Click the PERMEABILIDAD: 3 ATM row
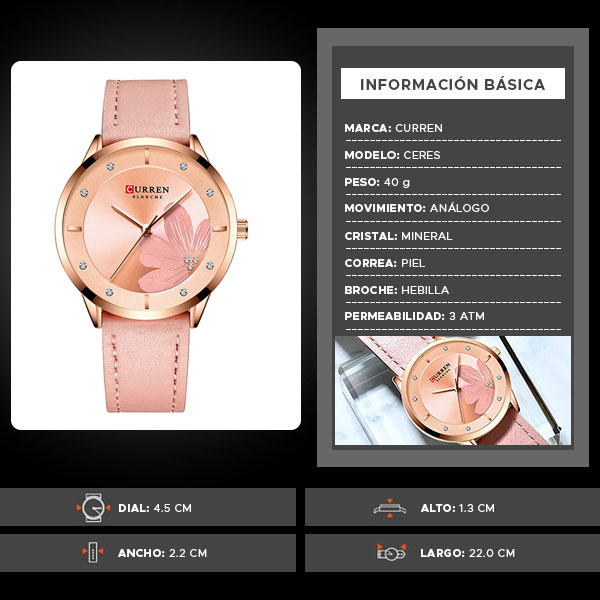This screenshot has width=600, height=600. point(453,316)
